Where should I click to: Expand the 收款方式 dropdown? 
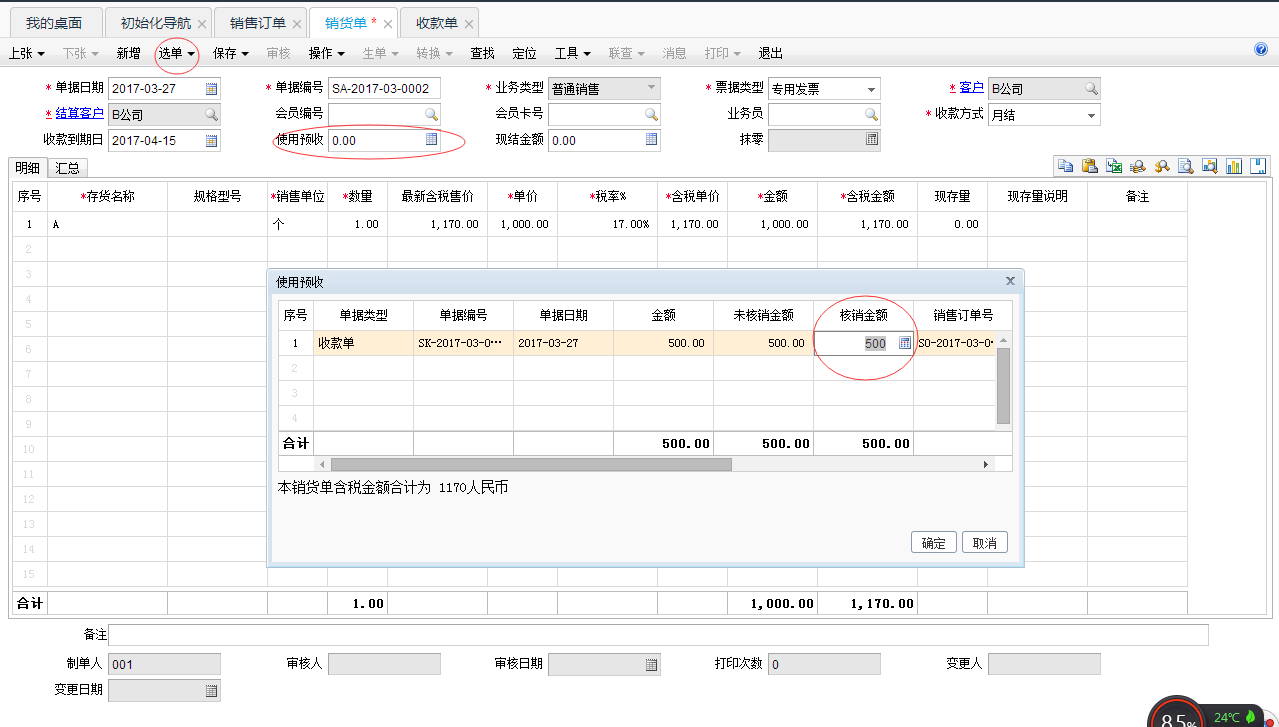click(x=1091, y=115)
